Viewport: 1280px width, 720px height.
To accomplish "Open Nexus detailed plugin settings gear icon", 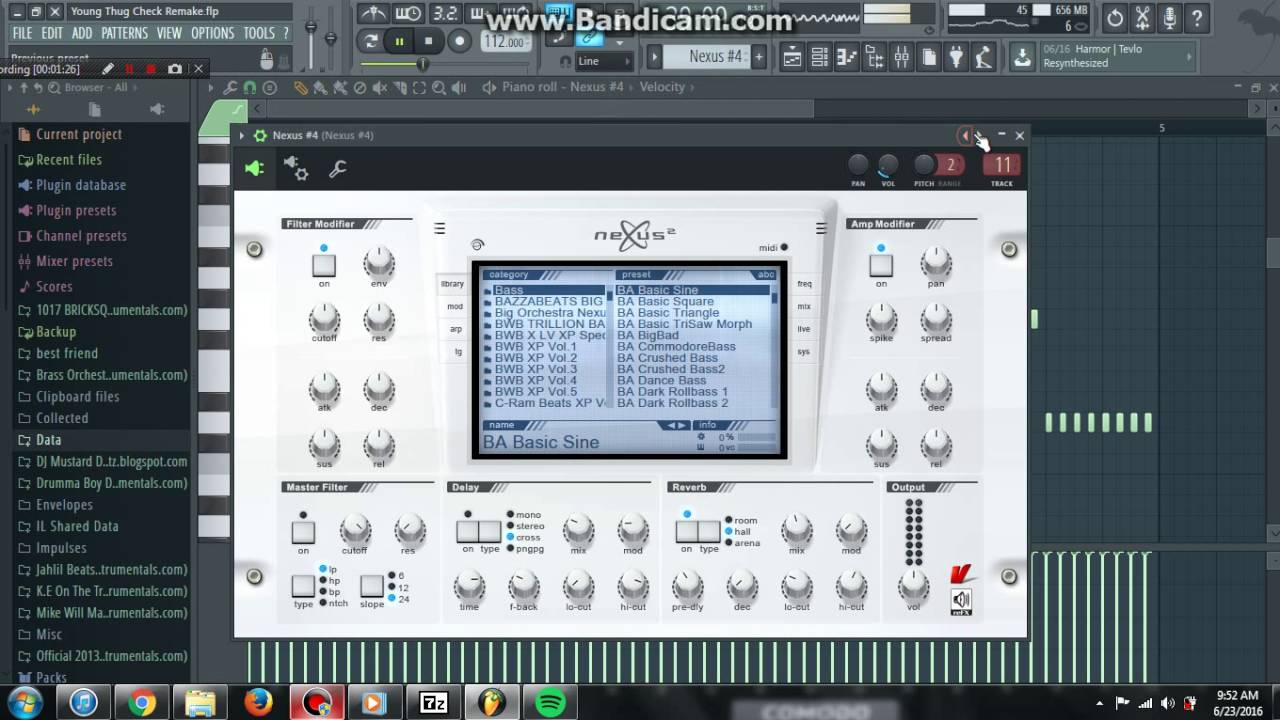I will click(x=296, y=169).
